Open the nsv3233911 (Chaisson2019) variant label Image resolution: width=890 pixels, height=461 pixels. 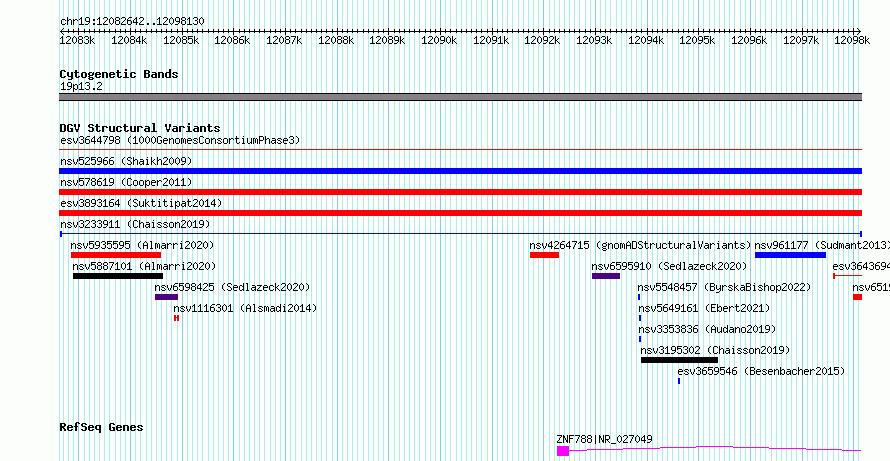click(135, 224)
